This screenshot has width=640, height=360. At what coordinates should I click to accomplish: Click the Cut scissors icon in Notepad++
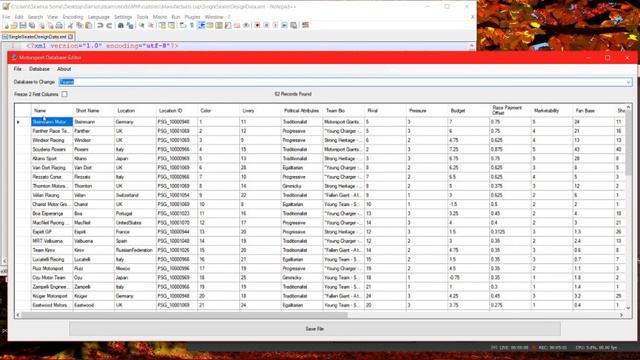coord(70,25)
